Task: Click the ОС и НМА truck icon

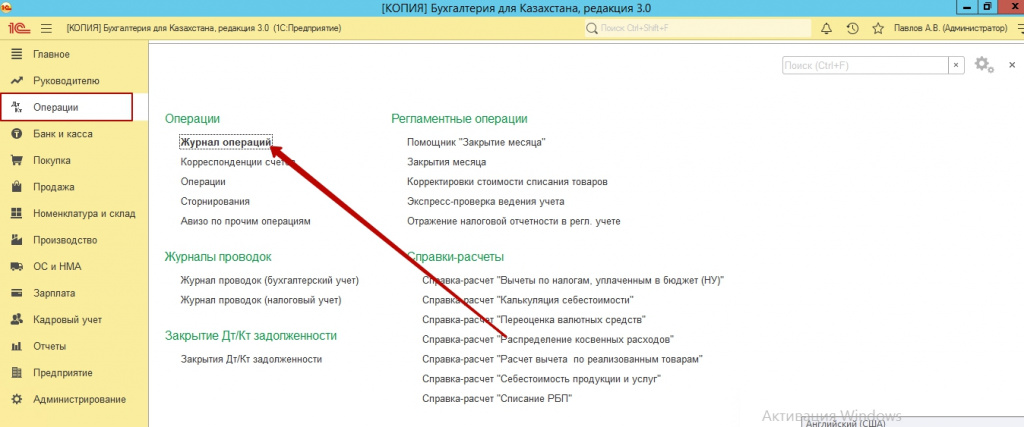Action: tap(18, 267)
